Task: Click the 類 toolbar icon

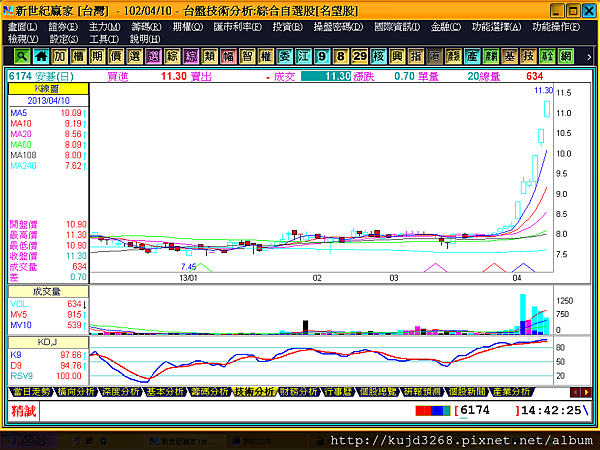Action: pos(210,57)
